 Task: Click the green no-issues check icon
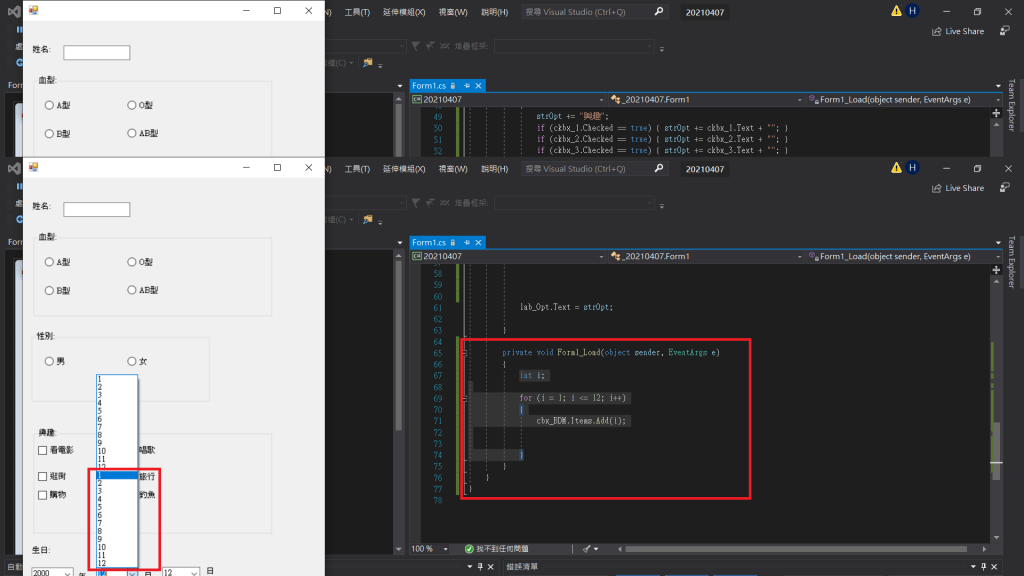[x=469, y=549]
